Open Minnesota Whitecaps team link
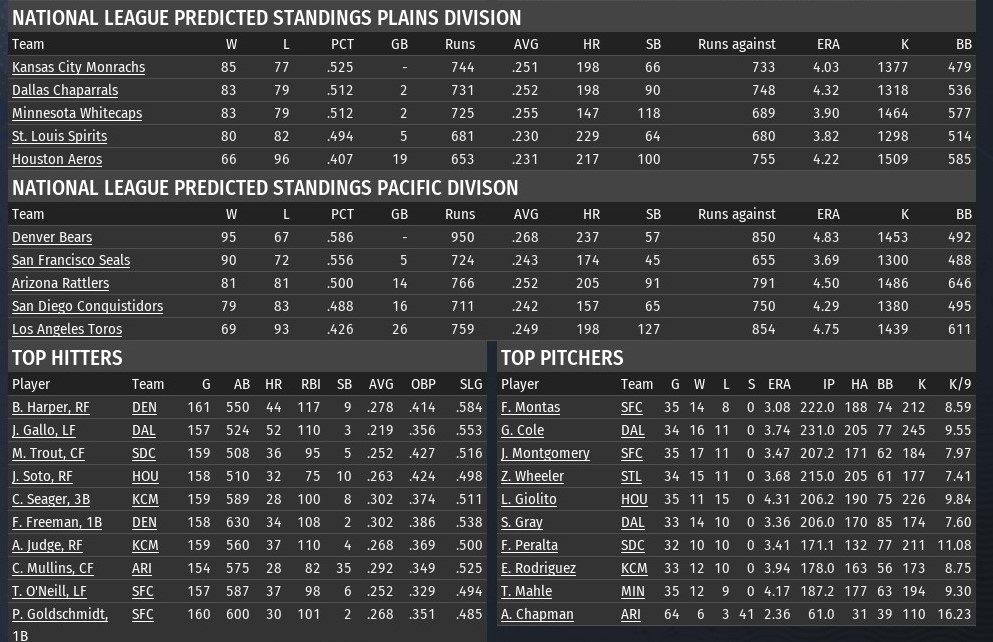Screen dimensions: 993x642 (x=77, y=113)
